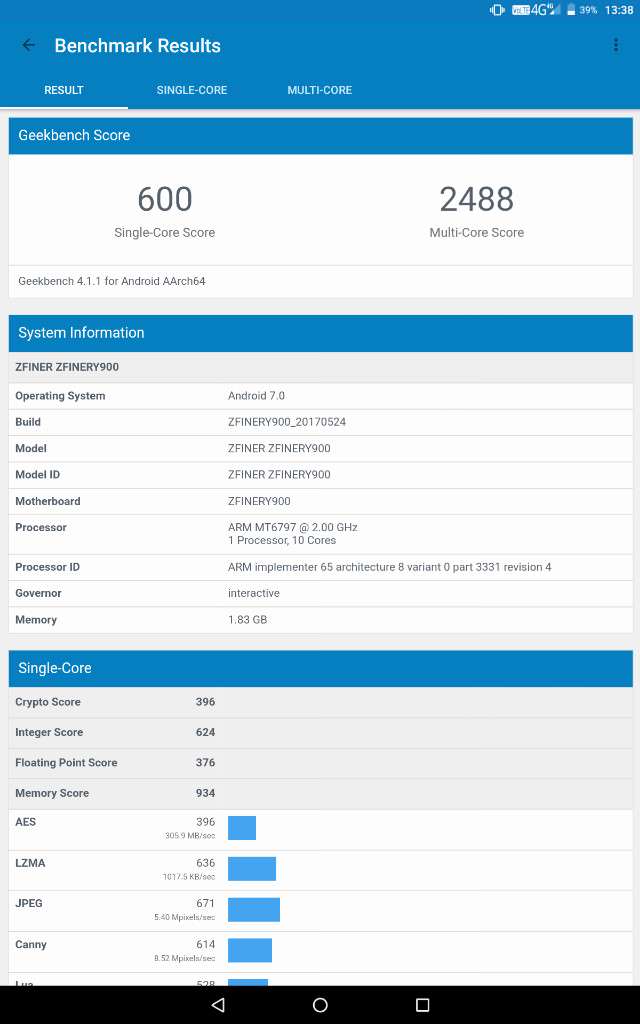
Task: Open the three-dot overflow menu
Action: point(616,45)
